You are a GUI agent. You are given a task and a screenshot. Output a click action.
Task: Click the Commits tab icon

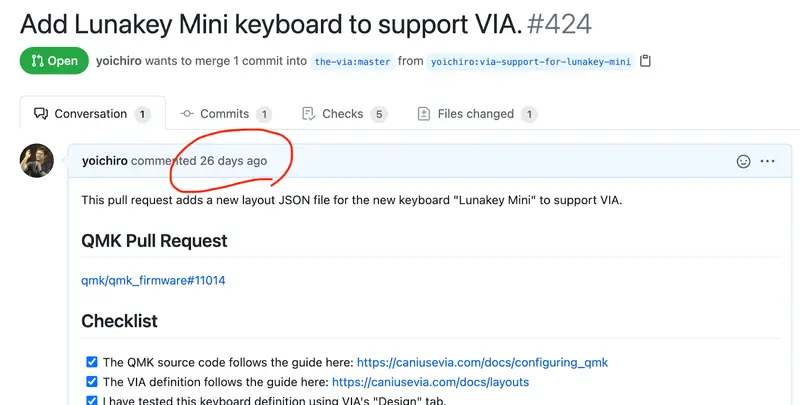[187, 113]
